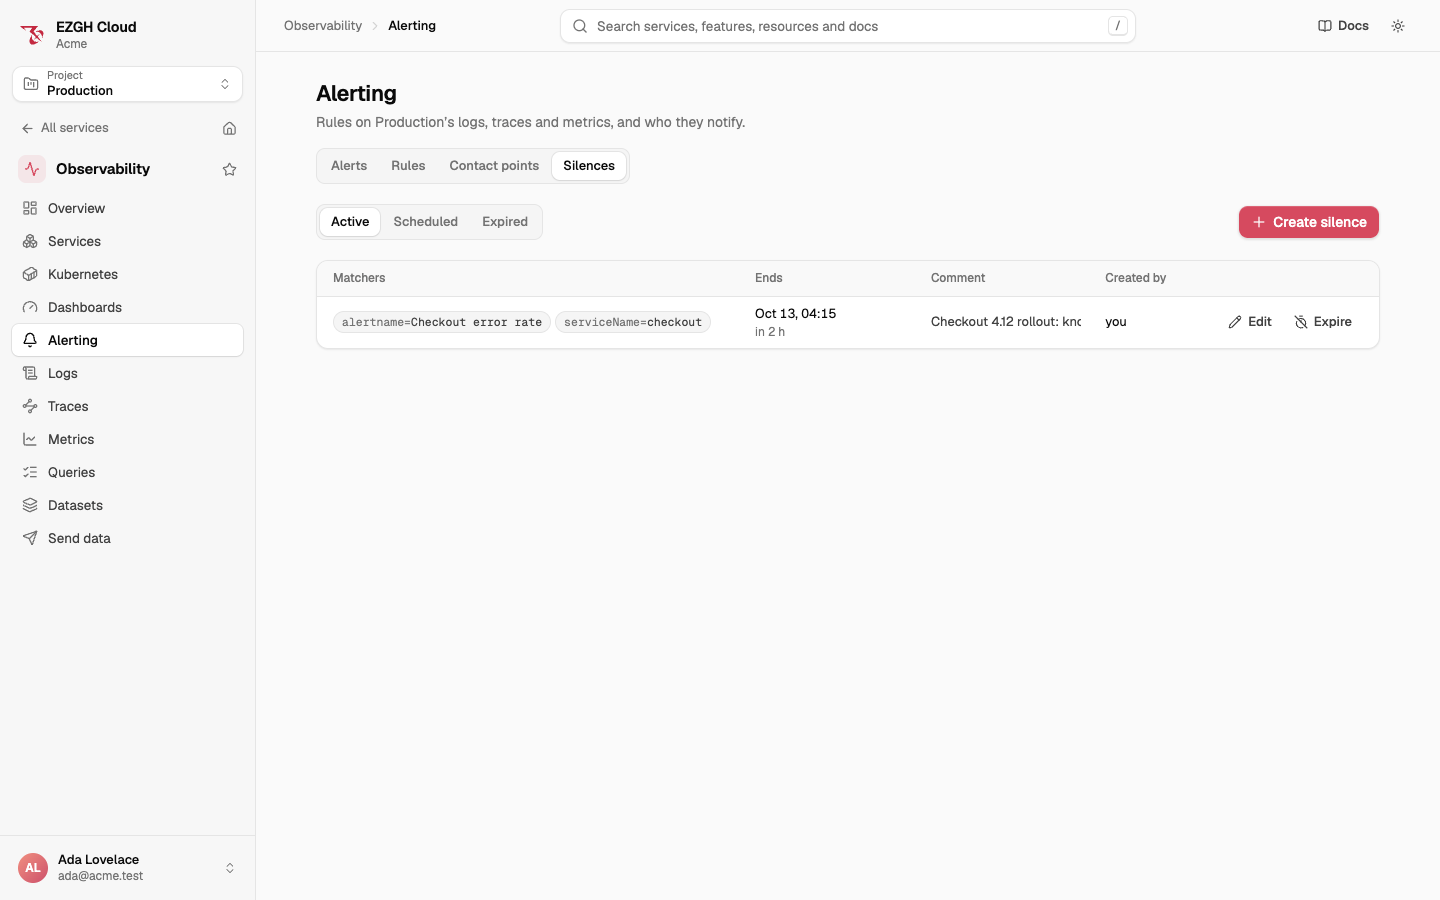
Task: Click the EZGH Cloud logo icon
Action: tap(32, 35)
